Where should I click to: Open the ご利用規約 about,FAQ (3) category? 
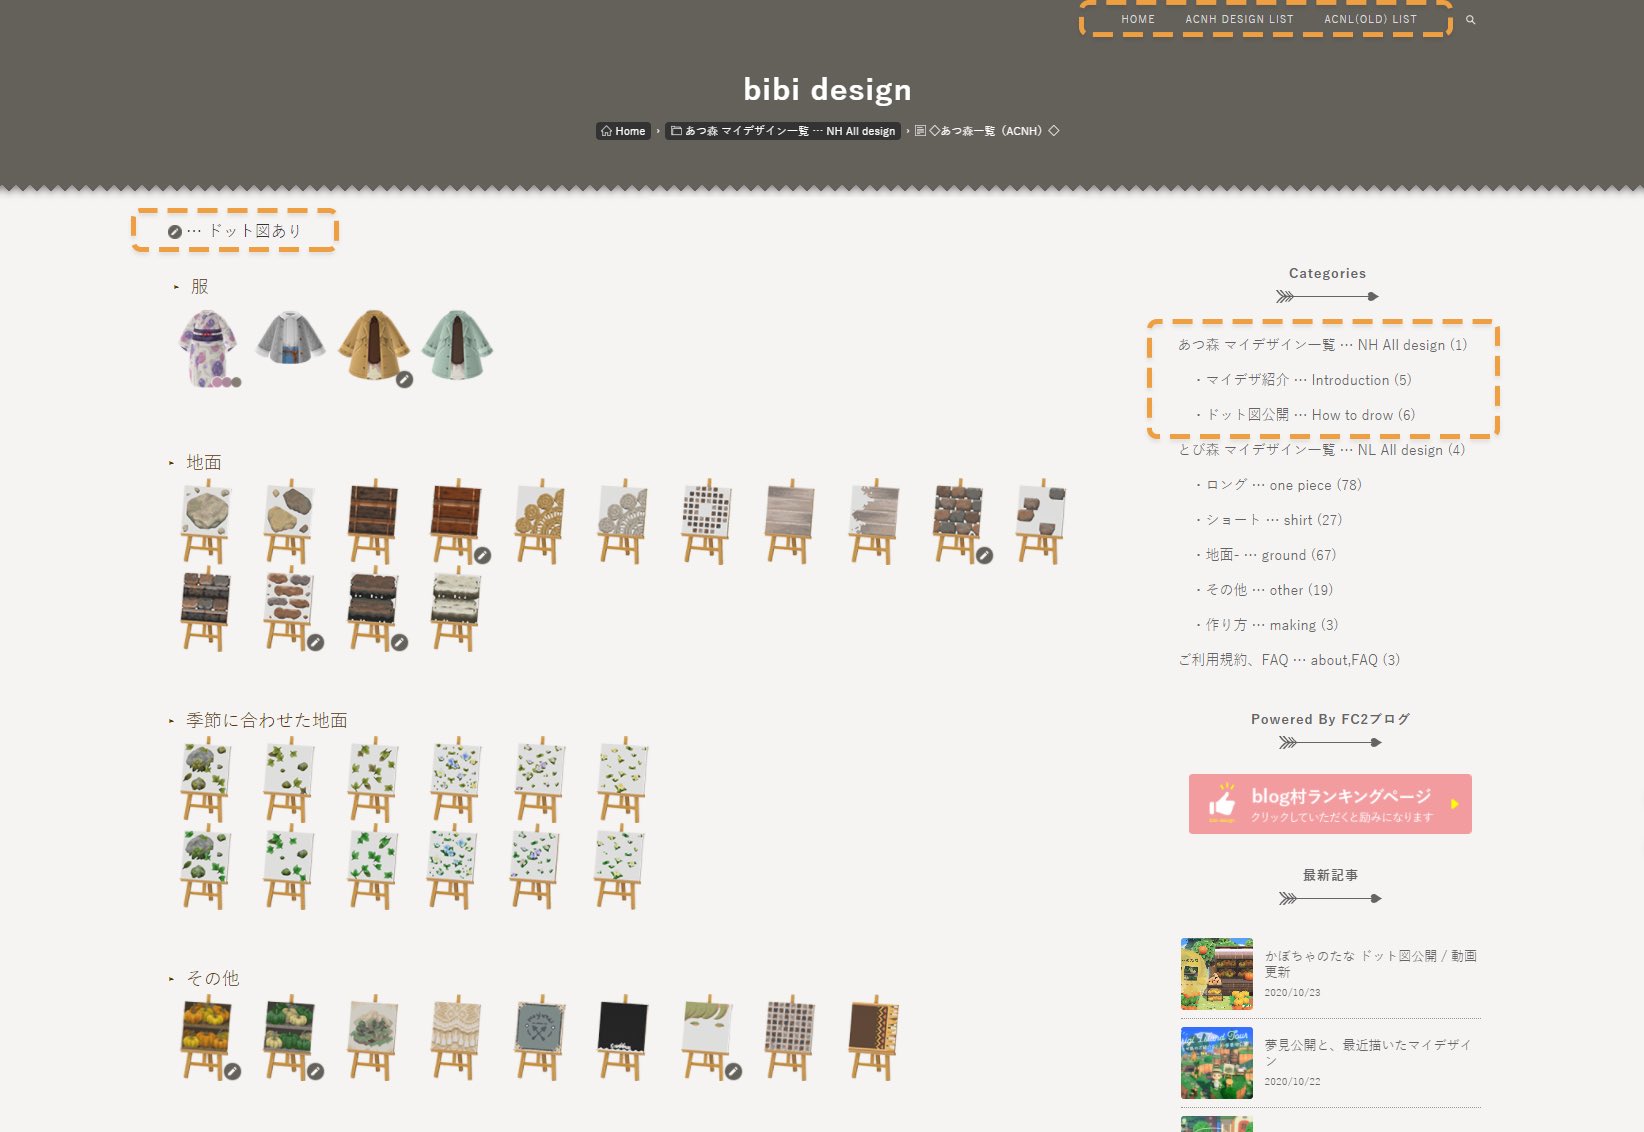[1289, 660]
